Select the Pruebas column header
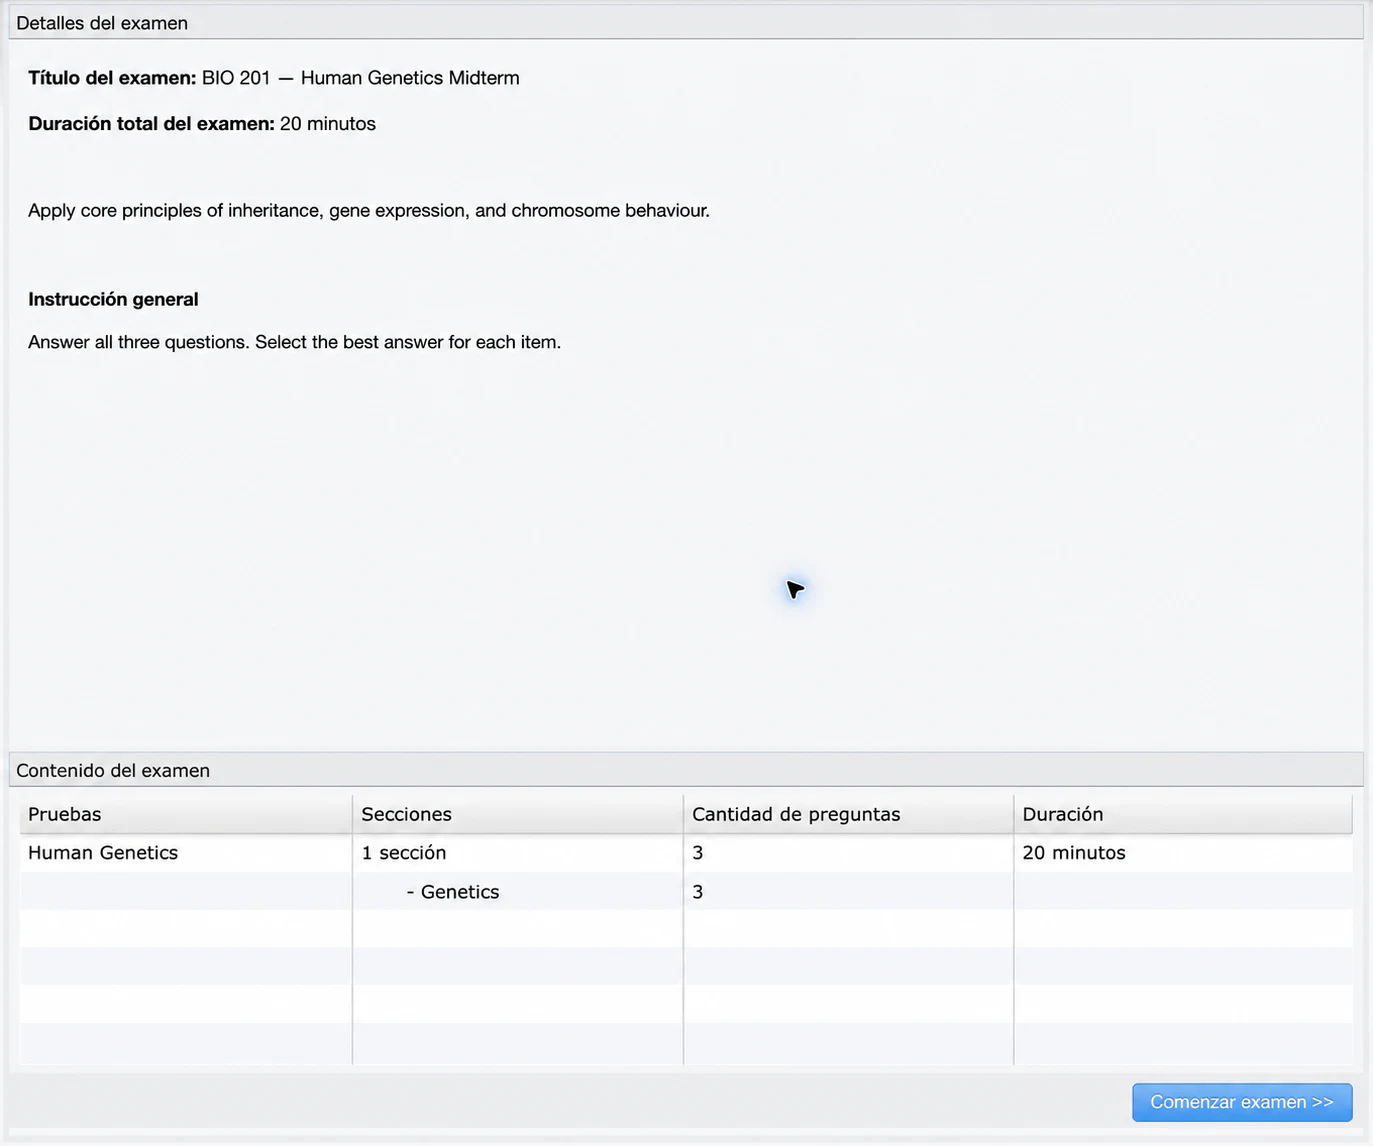This screenshot has width=1373, height=1146. tap(186, 814)
